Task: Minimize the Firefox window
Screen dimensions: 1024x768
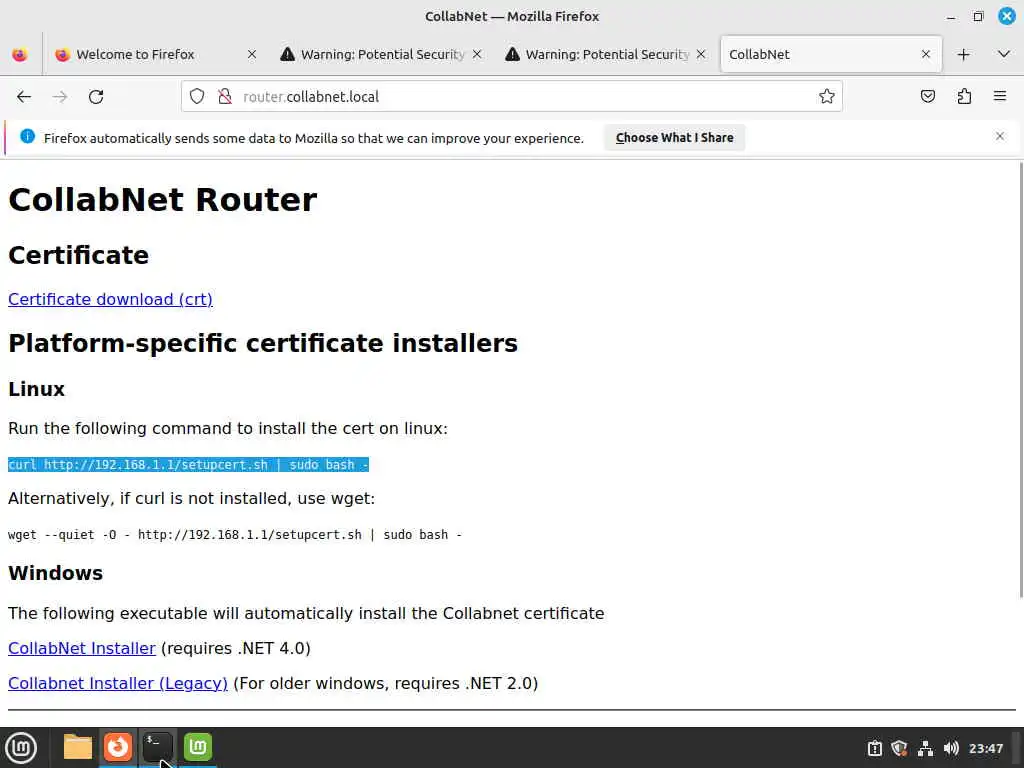Action: pyautogui.click(x=951, y=16)
